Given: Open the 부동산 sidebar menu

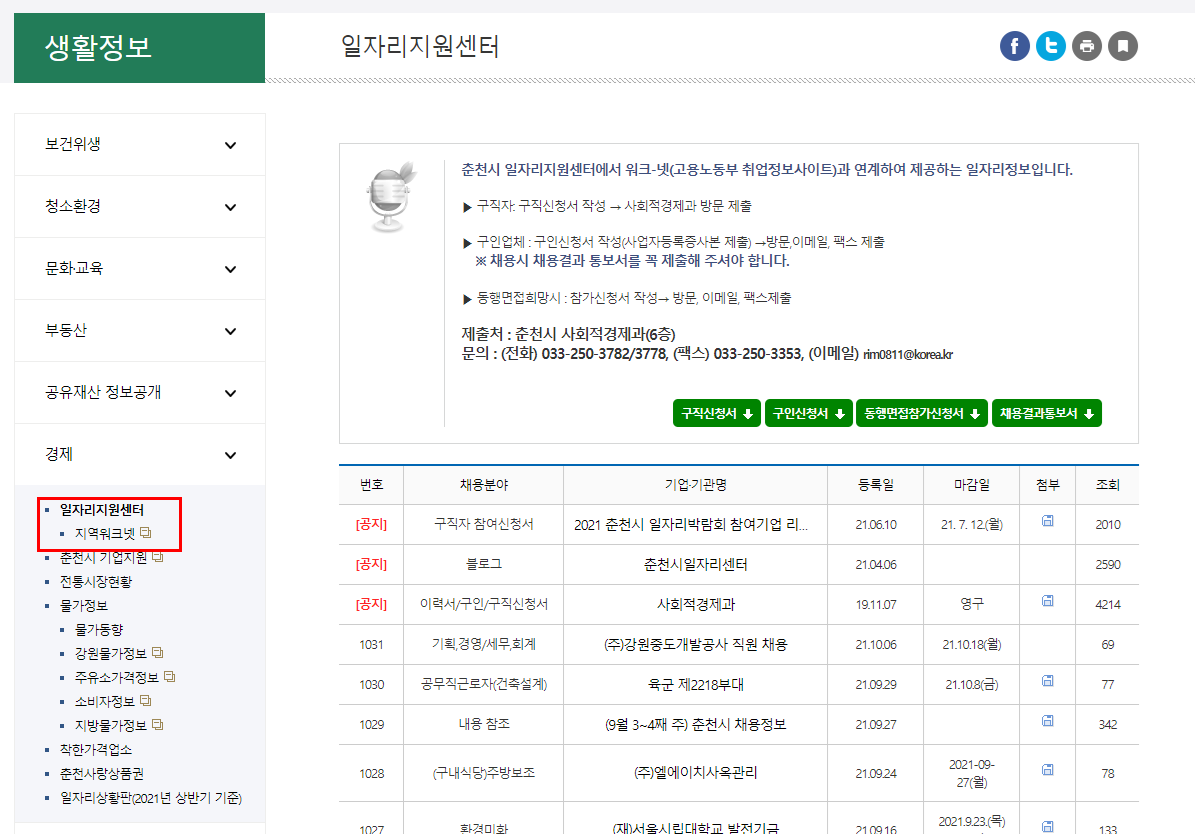Looking at the screenshot, I should [x=139, y=331].
